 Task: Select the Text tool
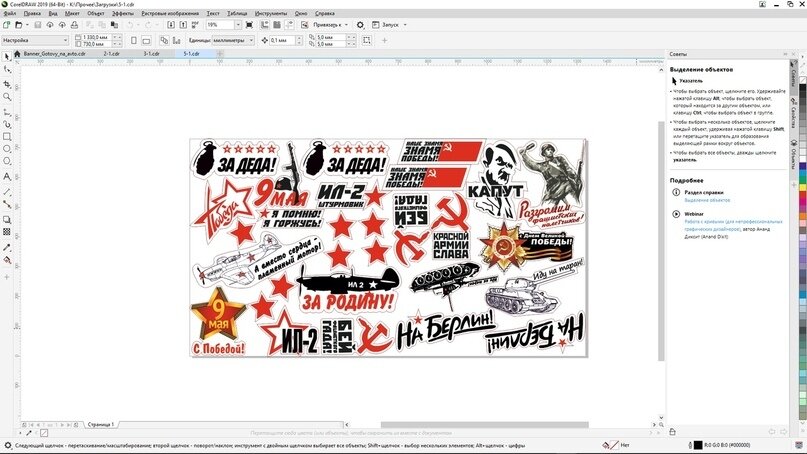(x=7, y=177)
